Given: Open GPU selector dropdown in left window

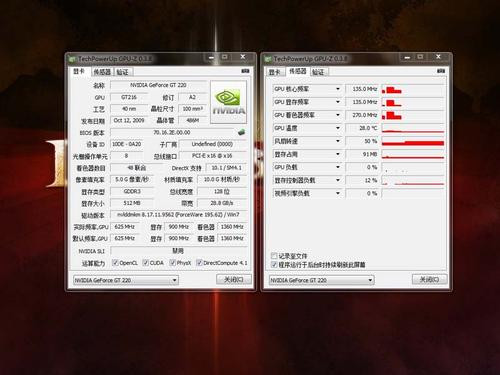Looking at the screenshot, I should pos(126,280).
